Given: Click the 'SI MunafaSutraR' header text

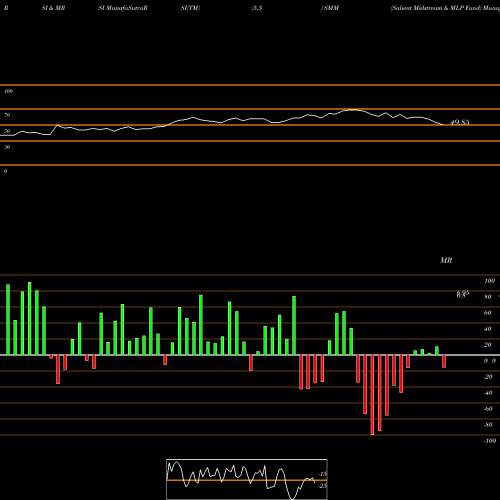Looking at the screenshot, I should tap(123, 8).
